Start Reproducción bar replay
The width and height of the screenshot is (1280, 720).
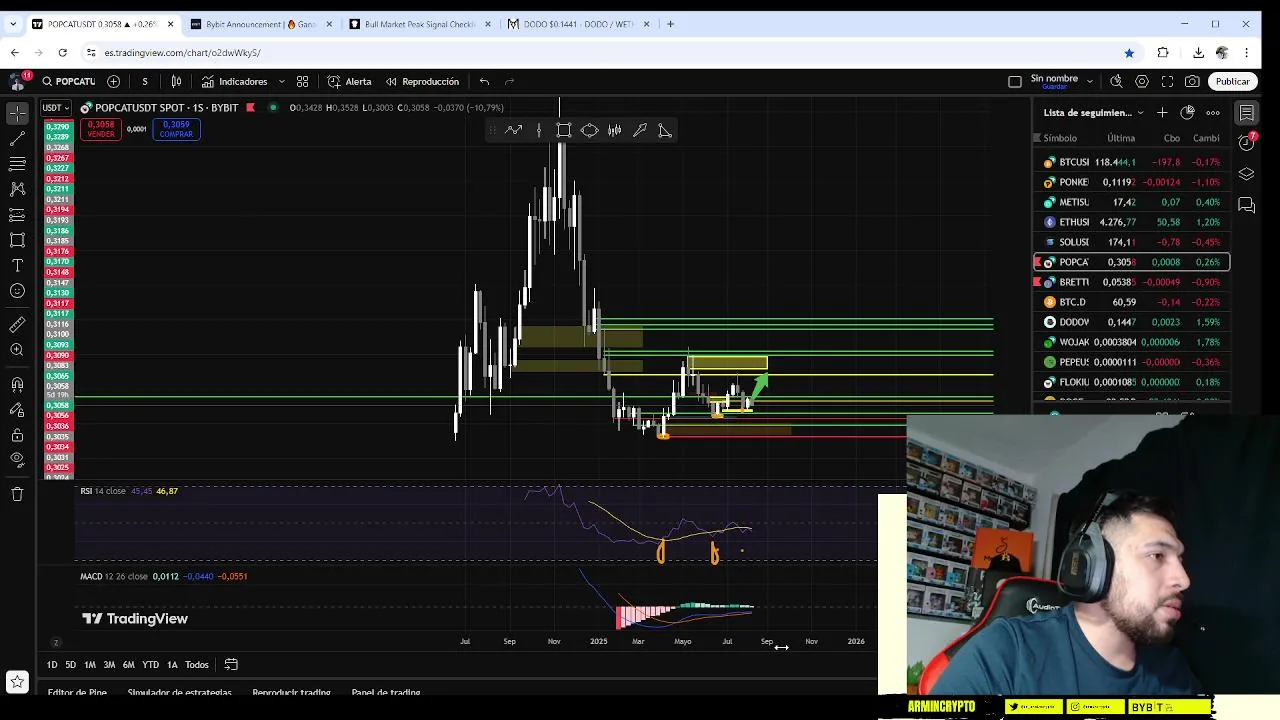click(422, 82)
